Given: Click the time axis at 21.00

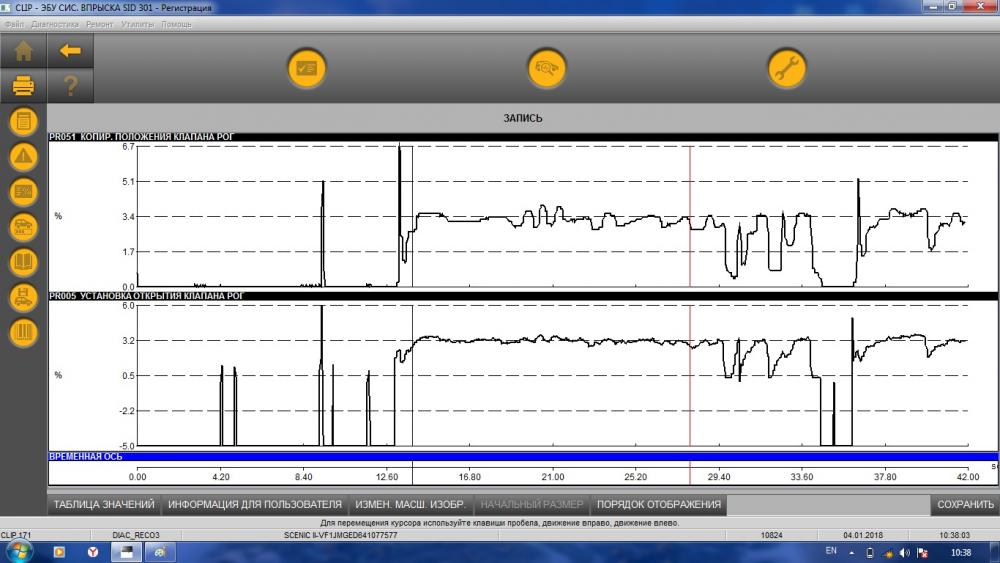Looking at the screenshot, I should coord(552,477).
